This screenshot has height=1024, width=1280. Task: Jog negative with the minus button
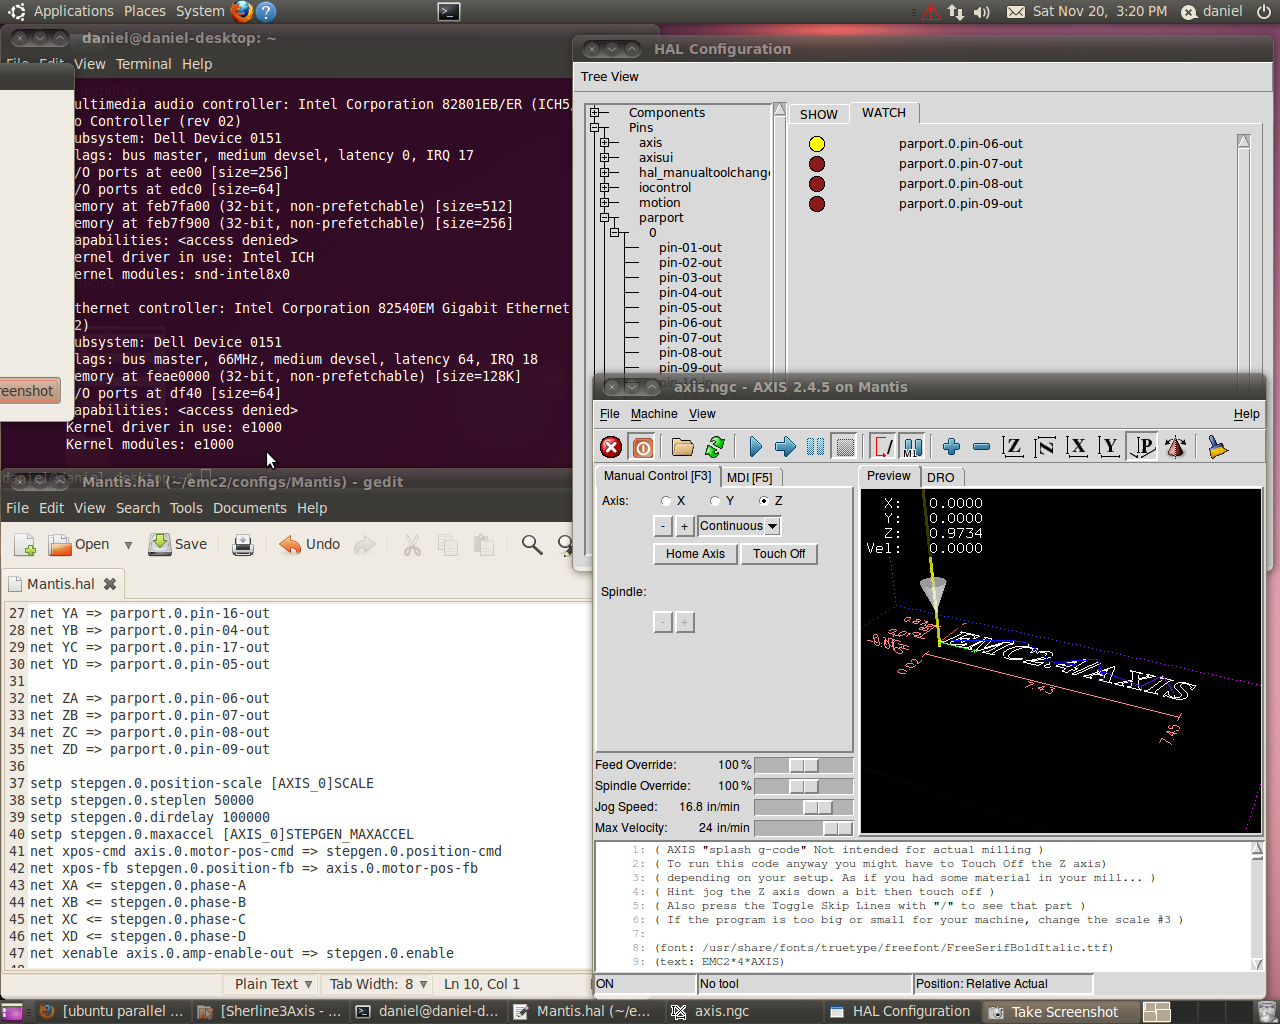coord(663,526)
